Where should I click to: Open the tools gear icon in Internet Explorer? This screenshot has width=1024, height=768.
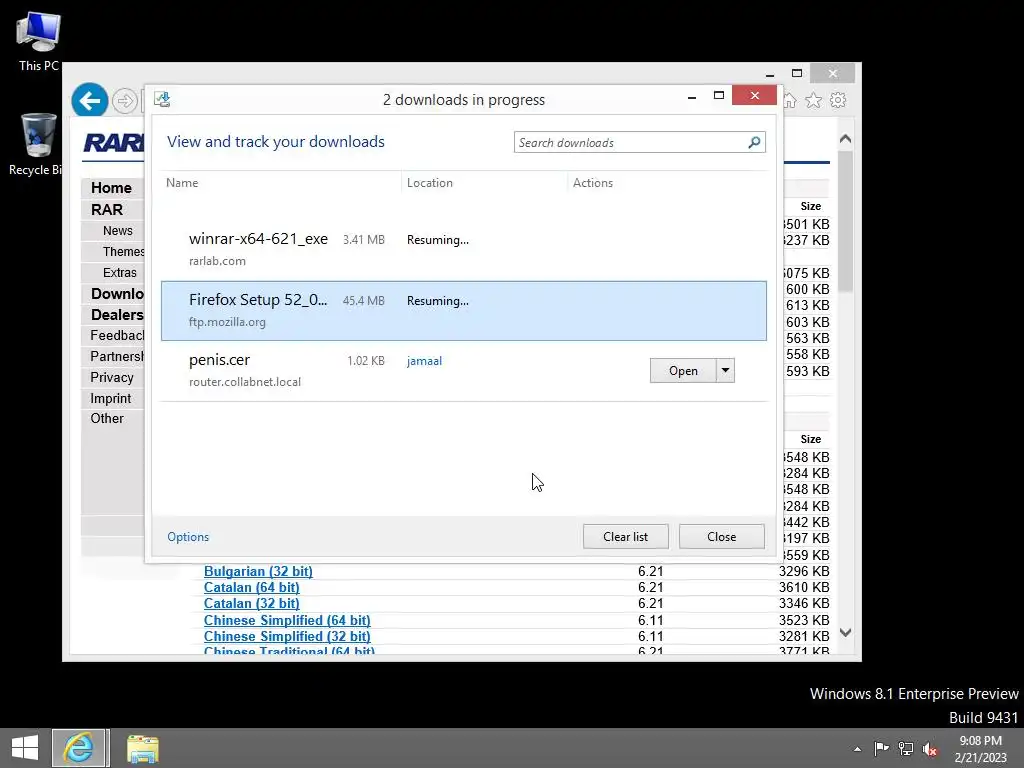(x=838, y=100)
